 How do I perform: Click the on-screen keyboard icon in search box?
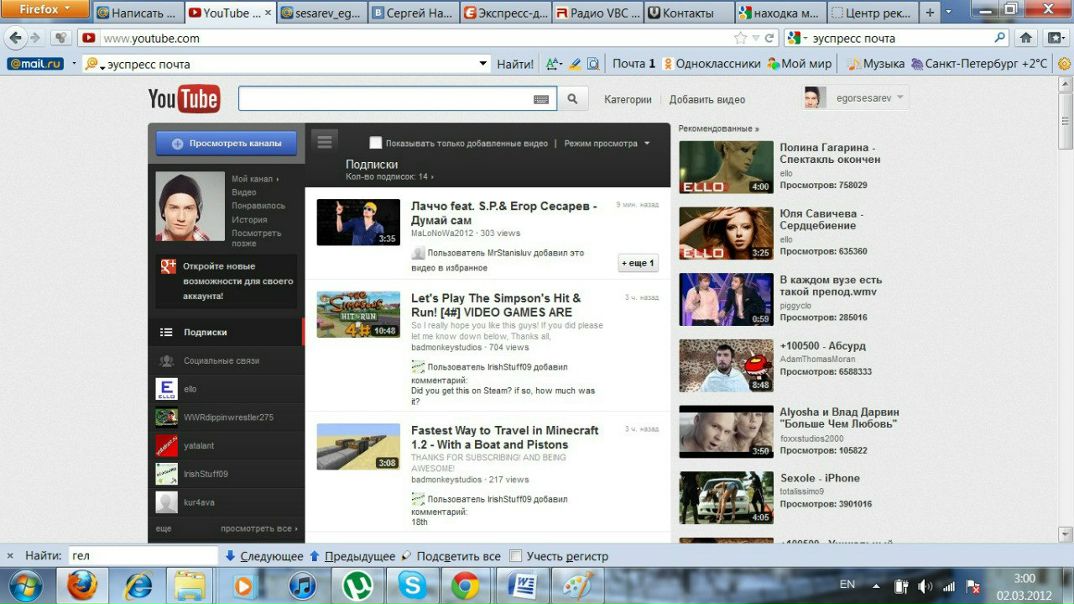point(541,99)
